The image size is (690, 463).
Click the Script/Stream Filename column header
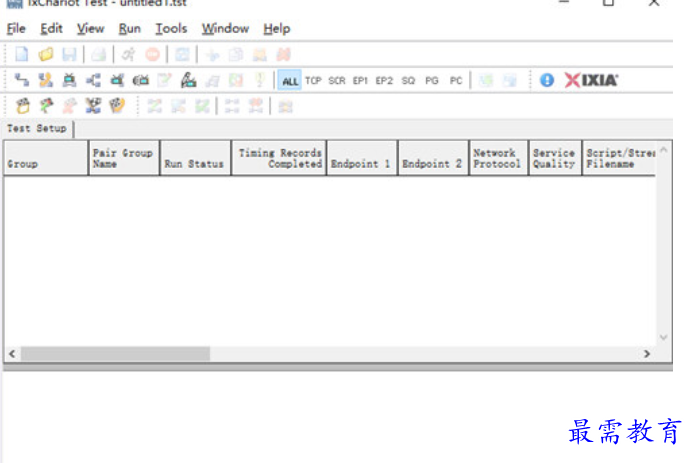(x=620, y=158)
